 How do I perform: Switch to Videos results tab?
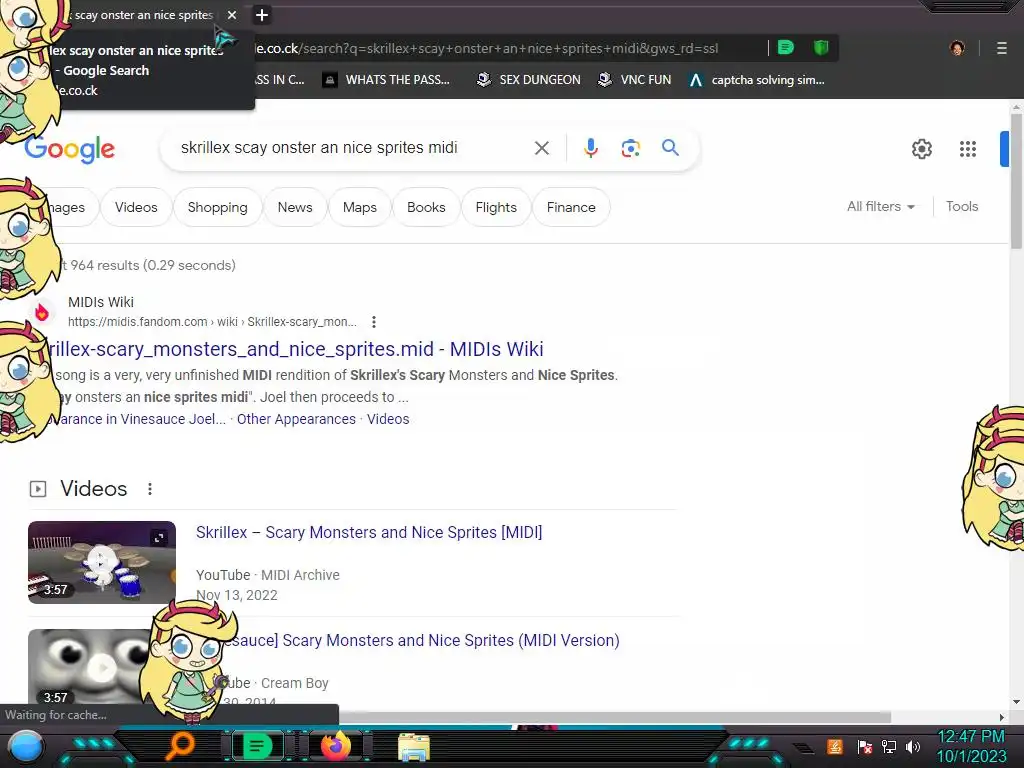(136, 207)
